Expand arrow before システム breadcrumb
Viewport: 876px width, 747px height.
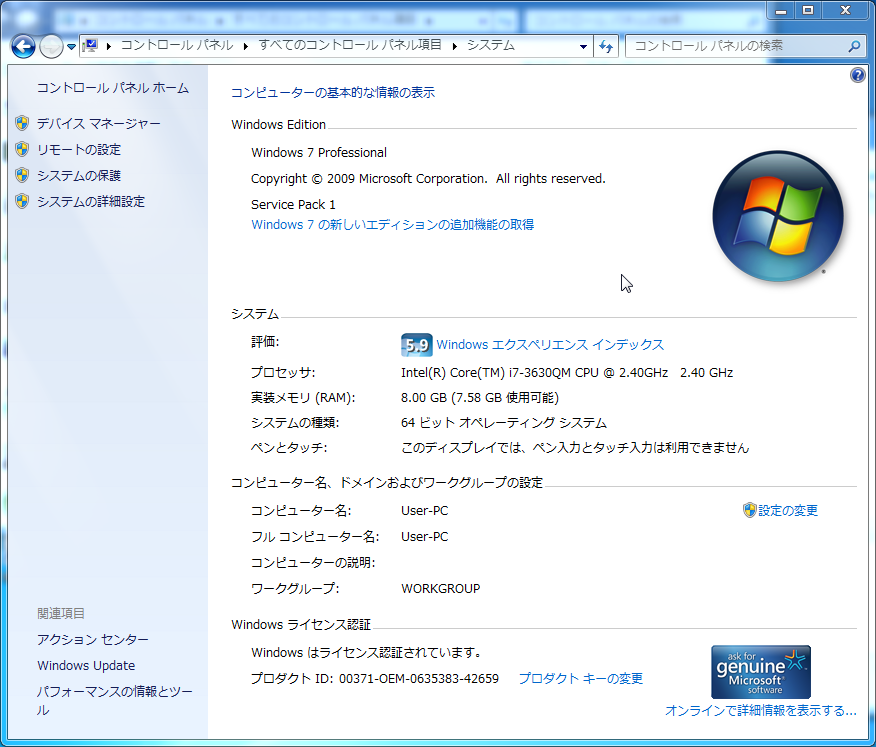[x=454, y=46]
